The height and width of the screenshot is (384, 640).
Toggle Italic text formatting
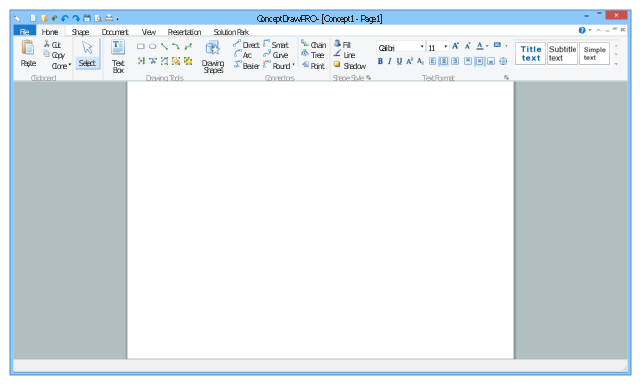point(390,61)
